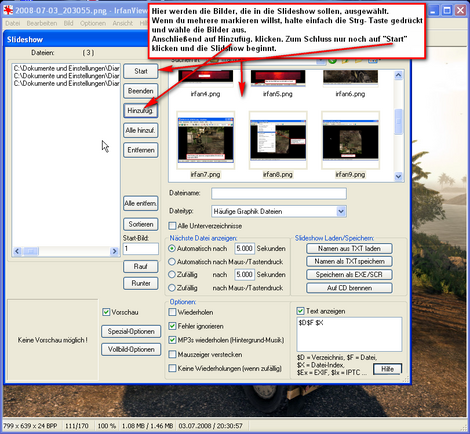
Task: Open the Suchen in folder dropdown arrow
Action: (321, 61)
